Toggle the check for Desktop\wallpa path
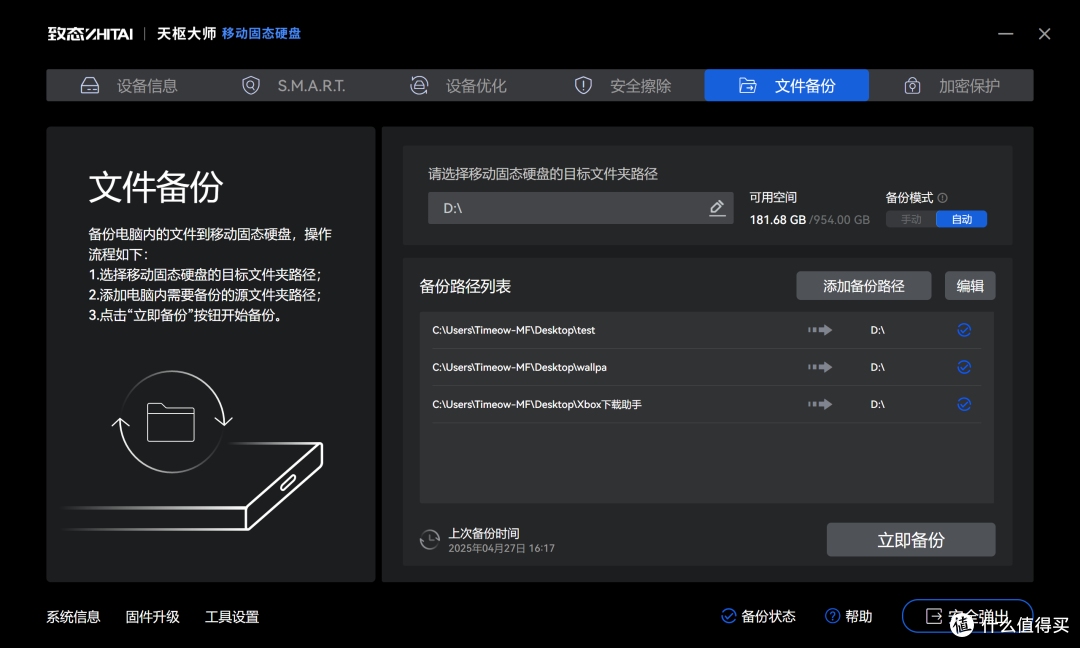1080x648 pixels. (x=964, y=367)
